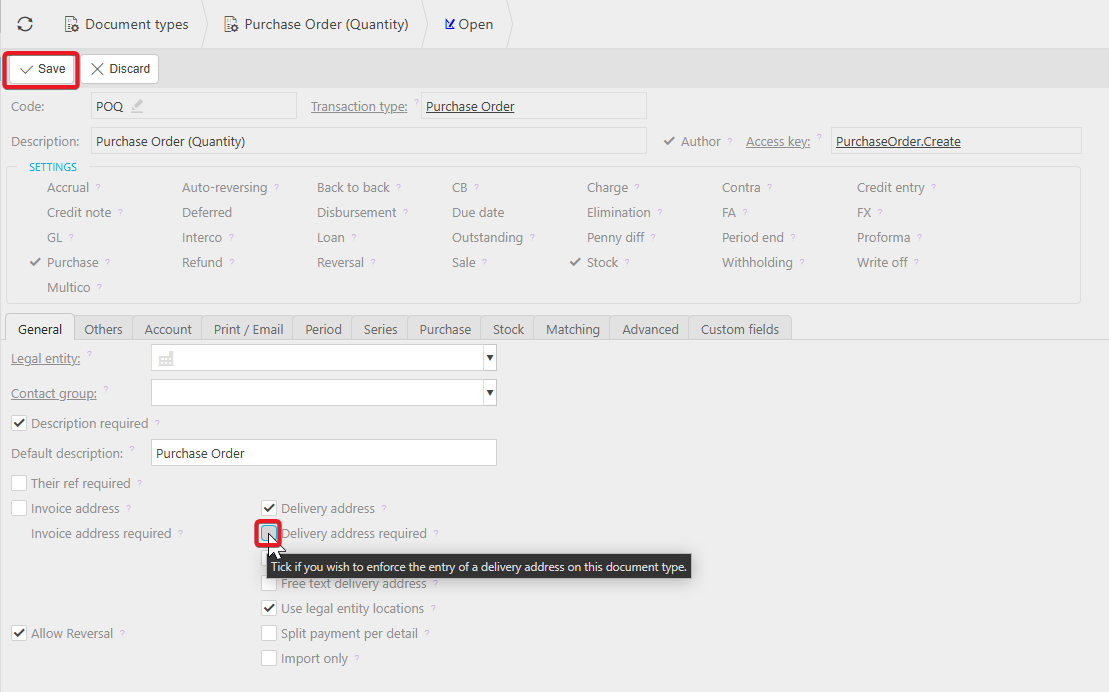Click the Purchase Order (Quantity) breadcrumb icon
This screenshot has height=692, width=1109.
pos(231,25)
